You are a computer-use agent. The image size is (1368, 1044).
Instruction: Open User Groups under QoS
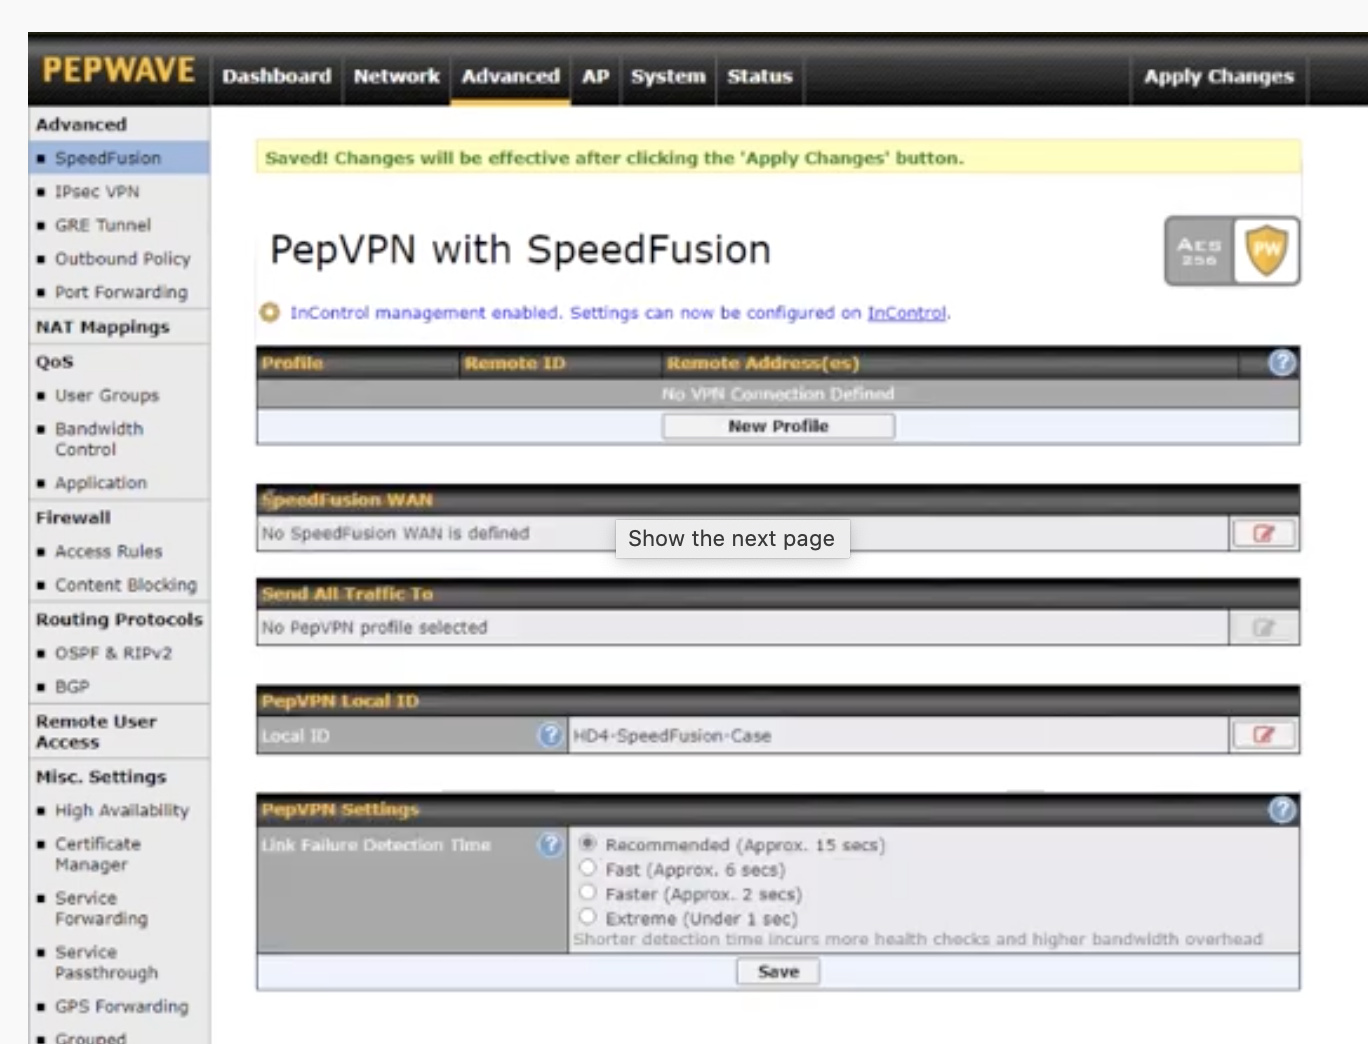(x=107, y=395)
